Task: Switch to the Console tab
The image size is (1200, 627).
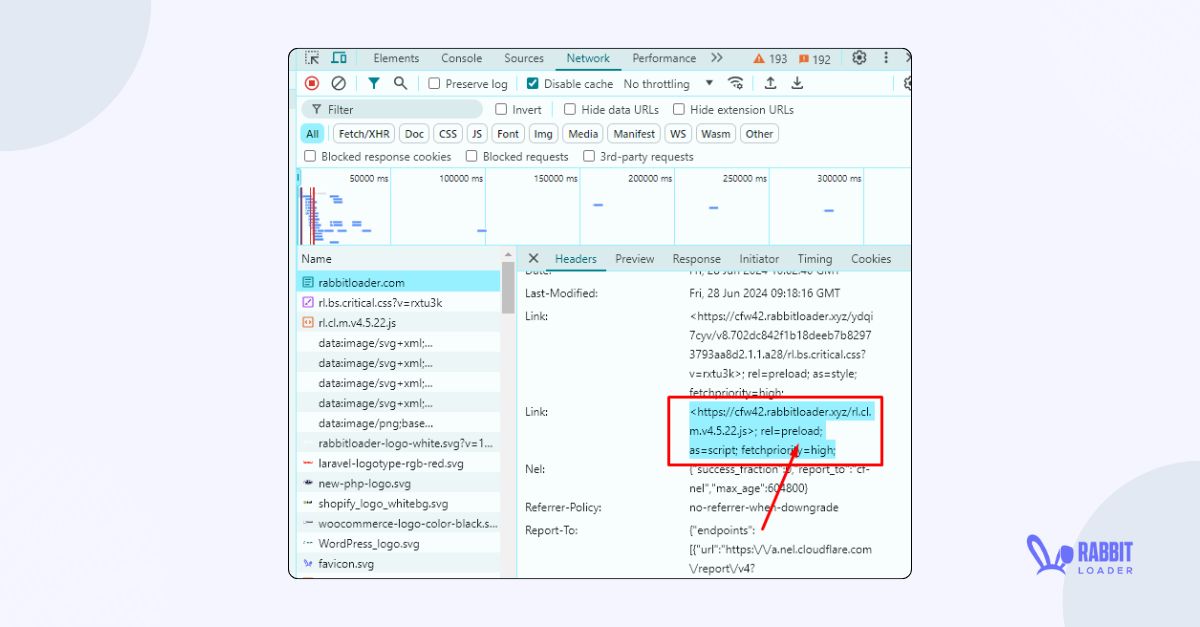Action: coord(461,59)
